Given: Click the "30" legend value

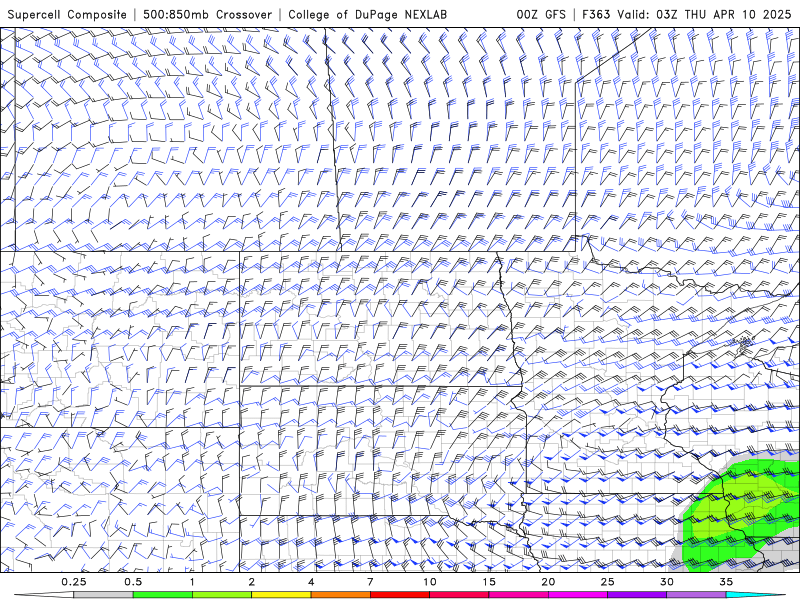Looking at the screenshot, I should [667, 582].
